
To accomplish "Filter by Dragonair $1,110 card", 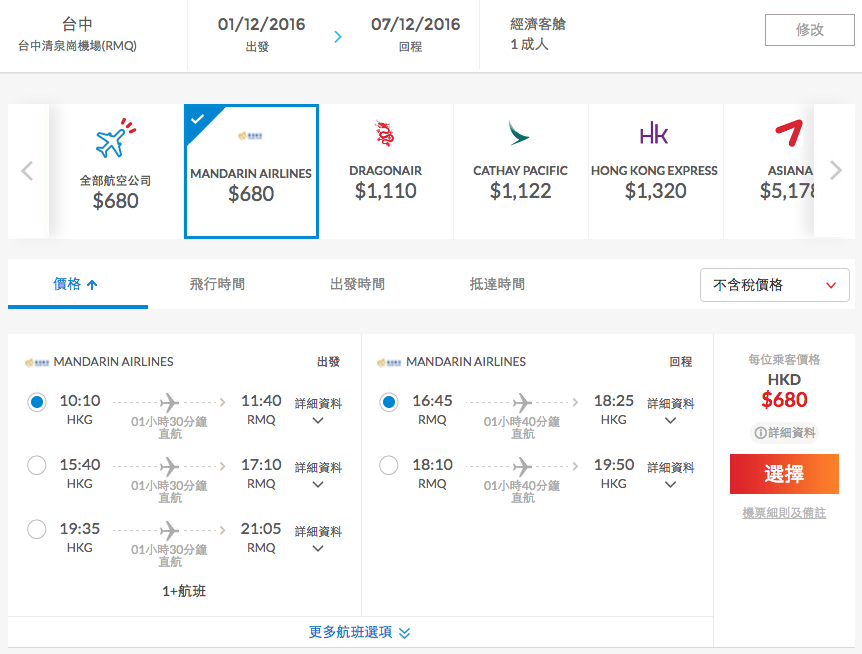I will click(x=385, y=171).
